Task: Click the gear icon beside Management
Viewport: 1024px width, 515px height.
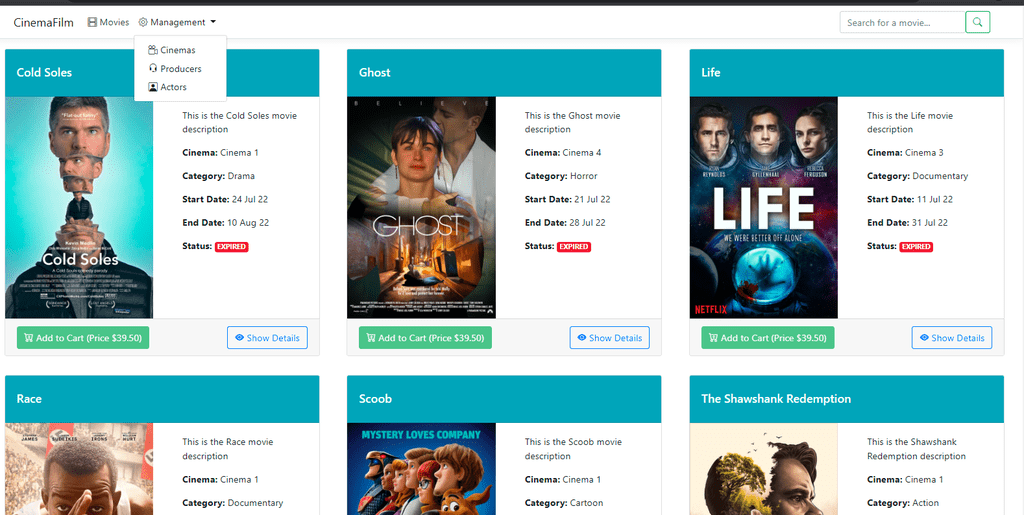Action: (143, 22)
